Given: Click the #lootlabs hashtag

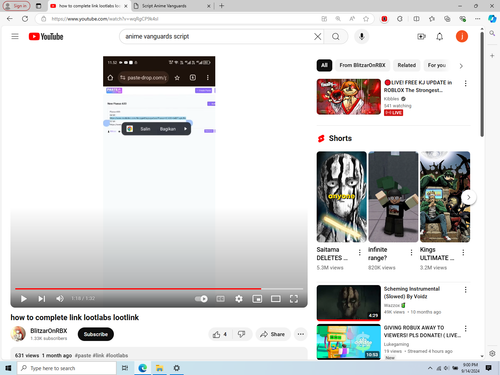Looking at the screenshot, I should pos(117,355).
